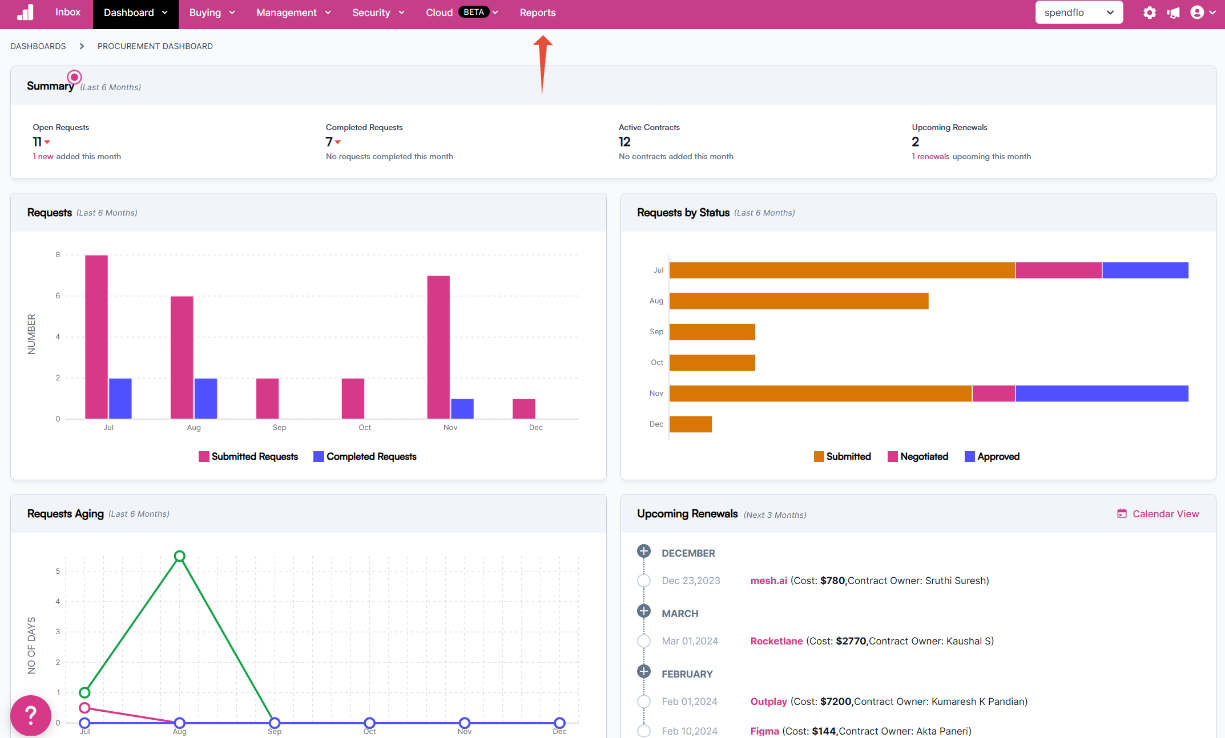Click the calendar icon beside Calendar View
Image resolution: width=1225 pixels, height=738 pixels.
(1122, 514)
